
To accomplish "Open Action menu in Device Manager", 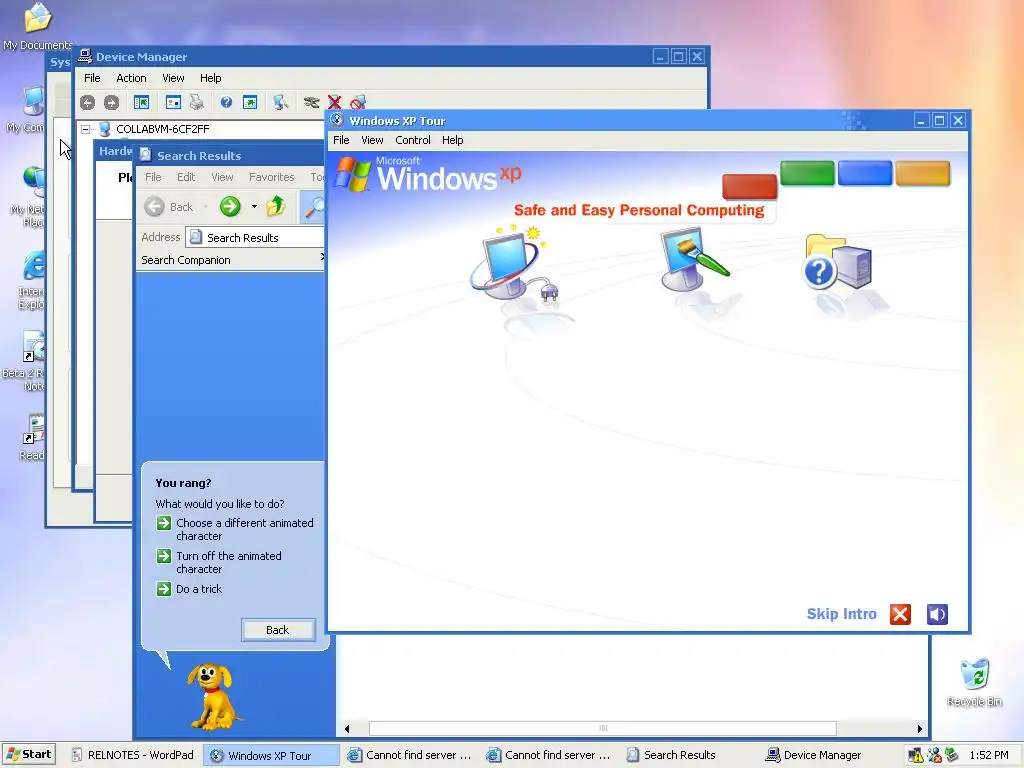I will pos(131,78).
